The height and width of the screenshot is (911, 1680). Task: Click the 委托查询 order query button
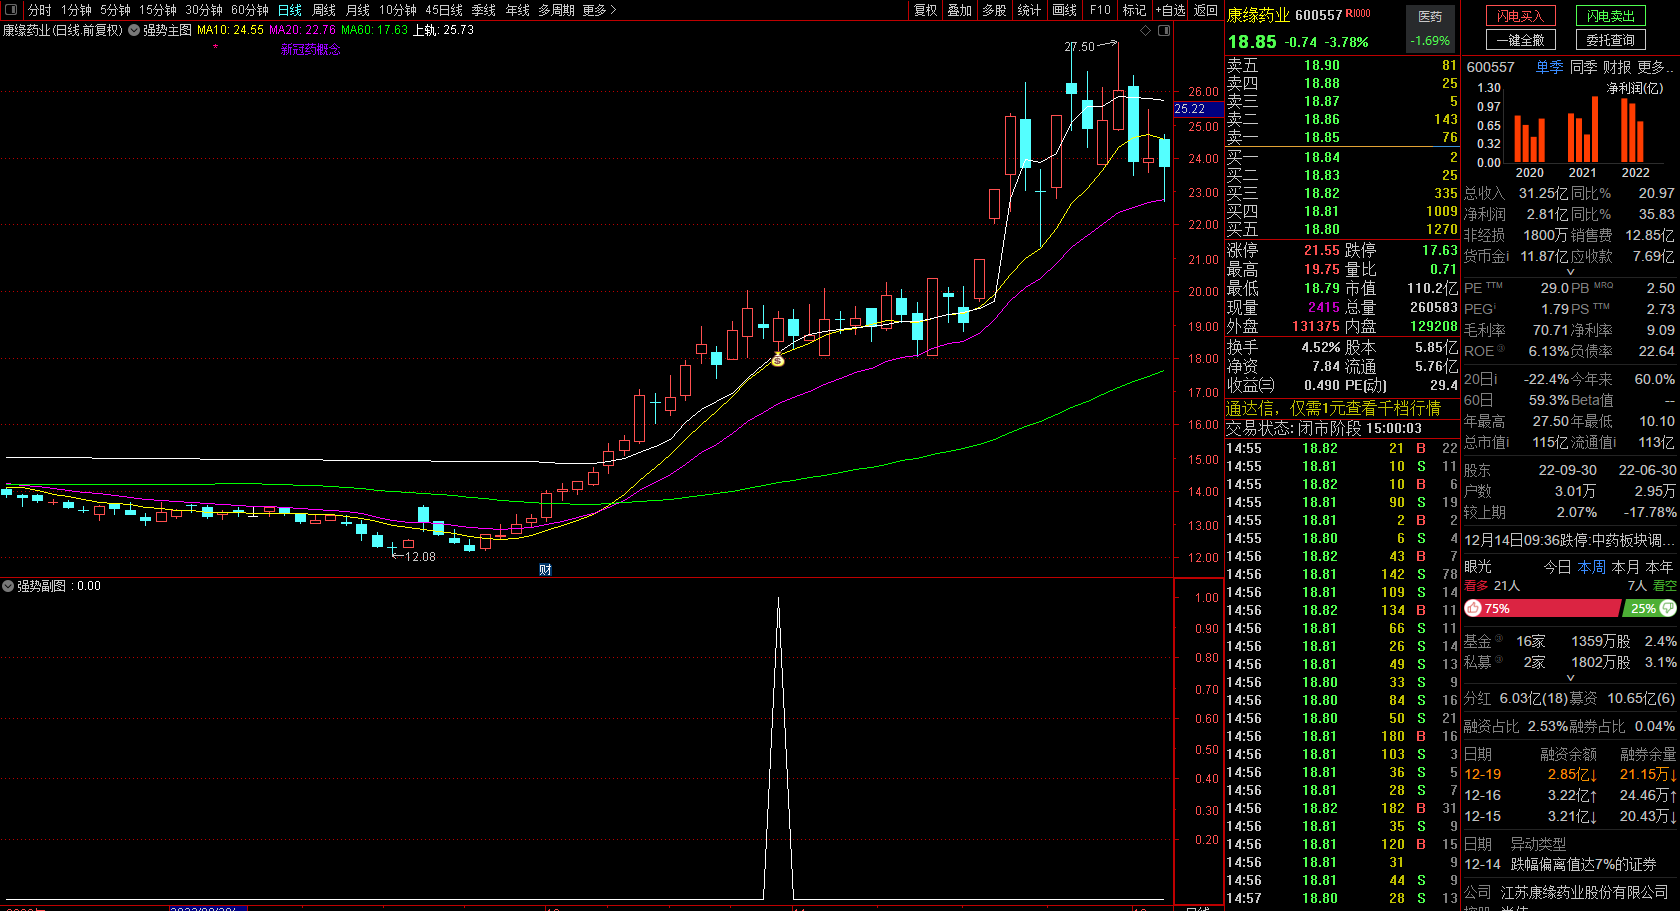tap(1610, 40)
